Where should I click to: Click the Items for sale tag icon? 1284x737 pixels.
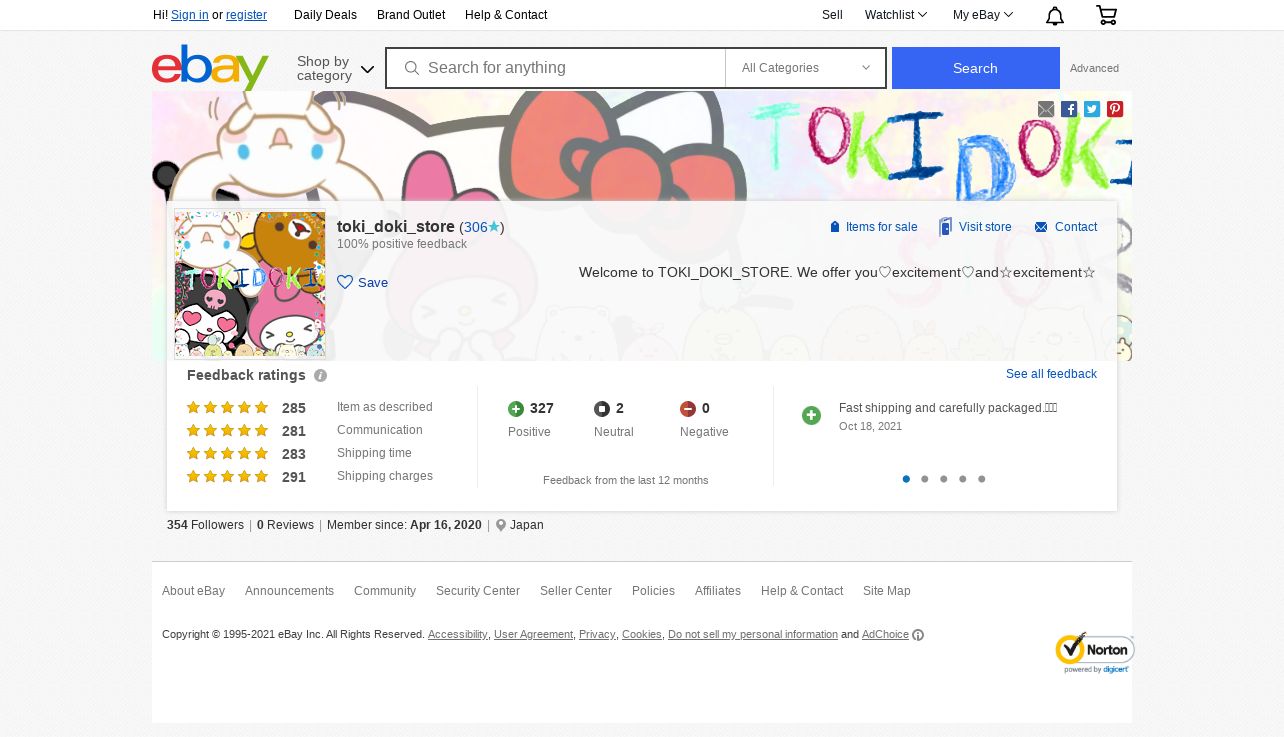tap(835, 227)
